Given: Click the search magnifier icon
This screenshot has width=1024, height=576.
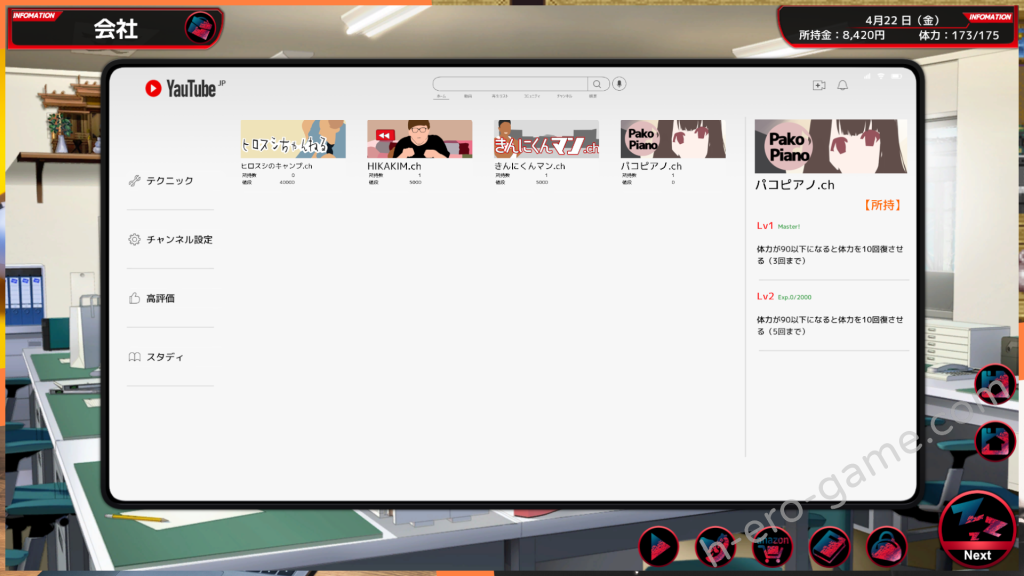Looking at the screenshot, I should point(598,85).
